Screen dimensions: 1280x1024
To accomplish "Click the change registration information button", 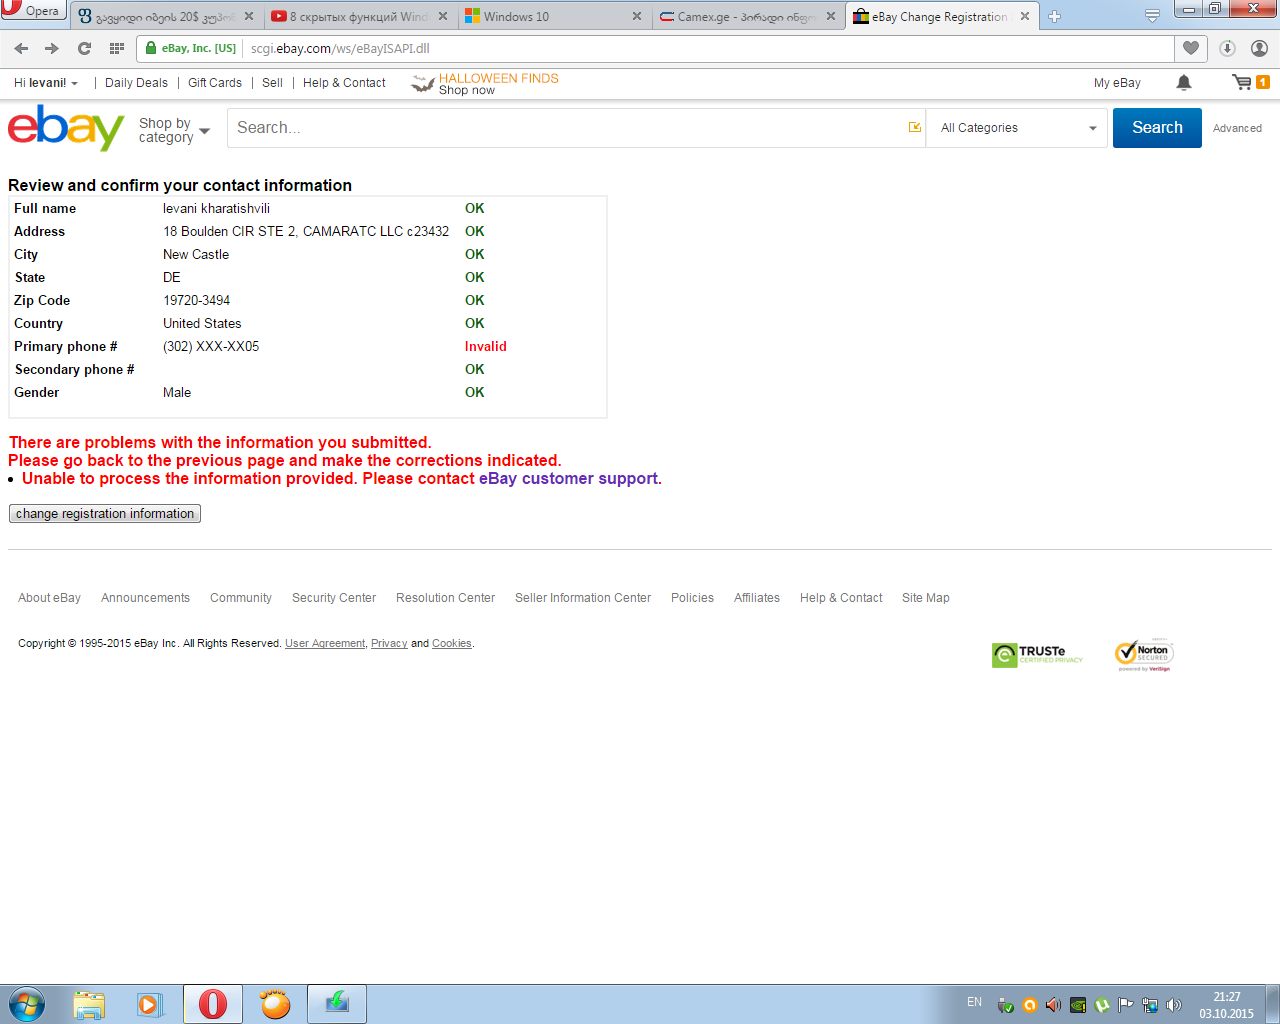I will pyautogui.click(x=105, y=514).
